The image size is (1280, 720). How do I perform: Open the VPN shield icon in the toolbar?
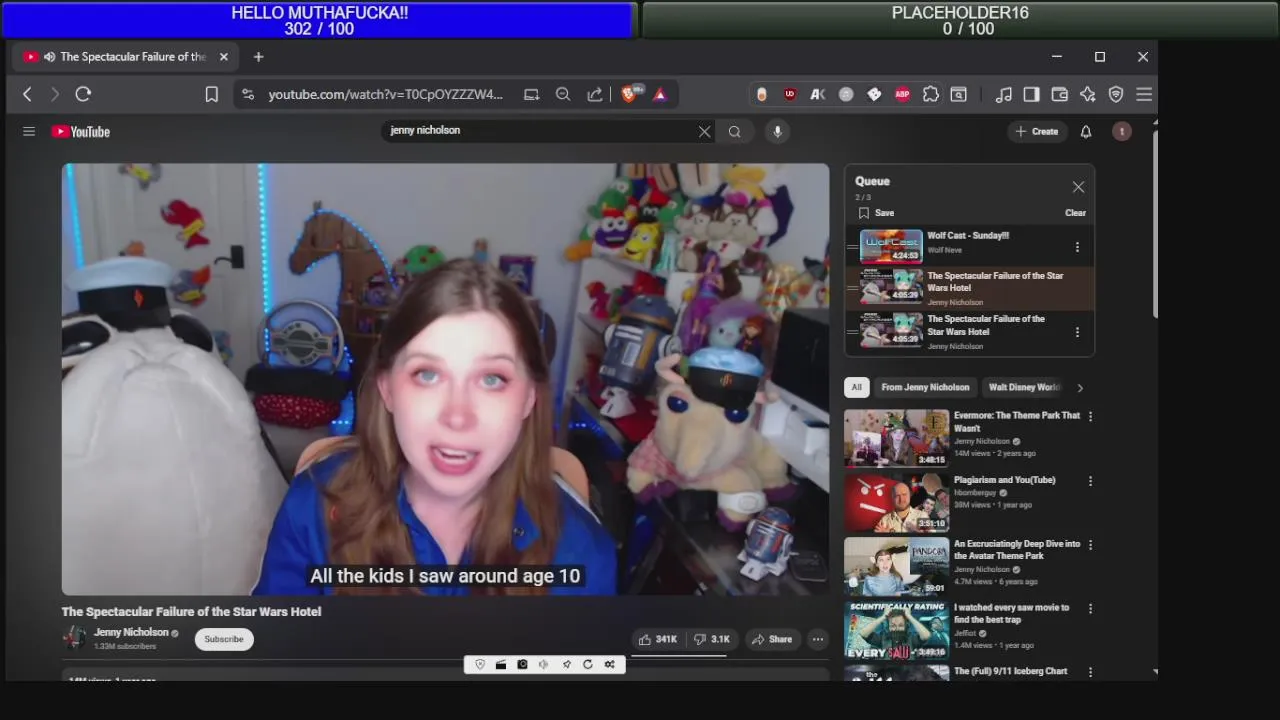pos(1116,94)
